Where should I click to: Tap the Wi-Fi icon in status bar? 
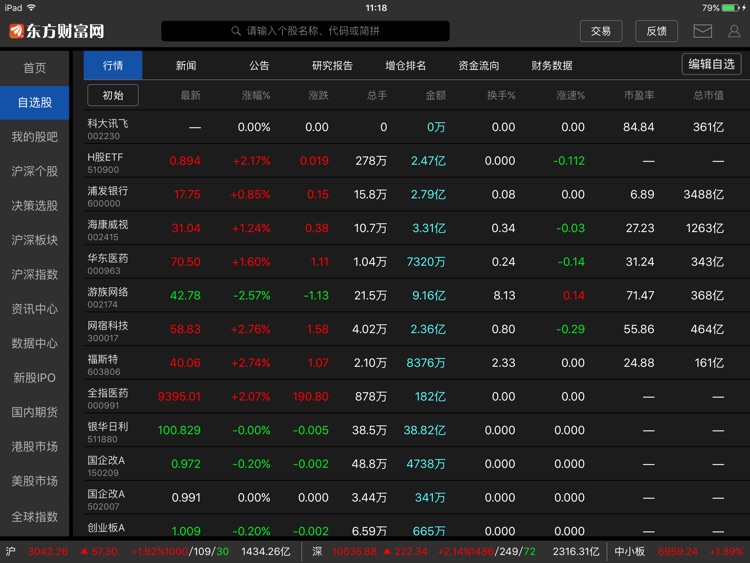click(31, 7)
